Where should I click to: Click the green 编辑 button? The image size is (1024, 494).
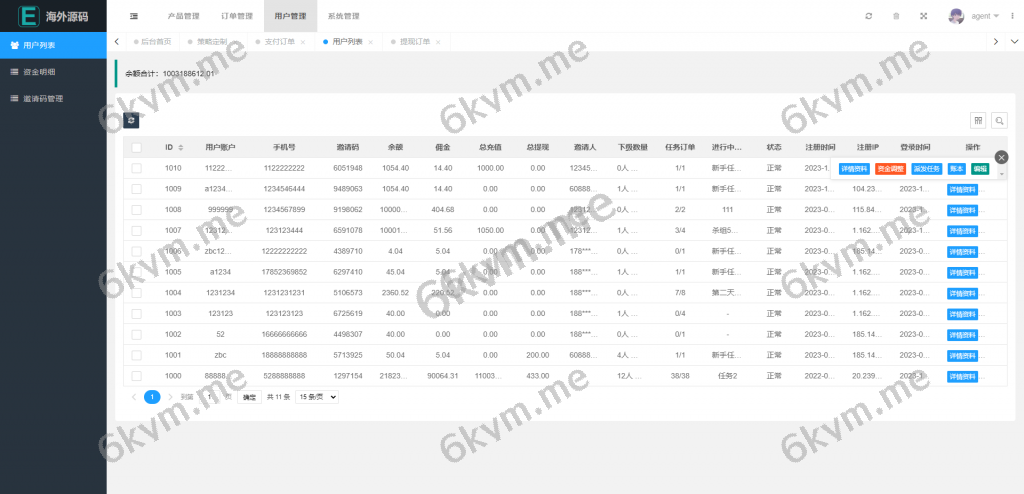[x=980, y=169]
